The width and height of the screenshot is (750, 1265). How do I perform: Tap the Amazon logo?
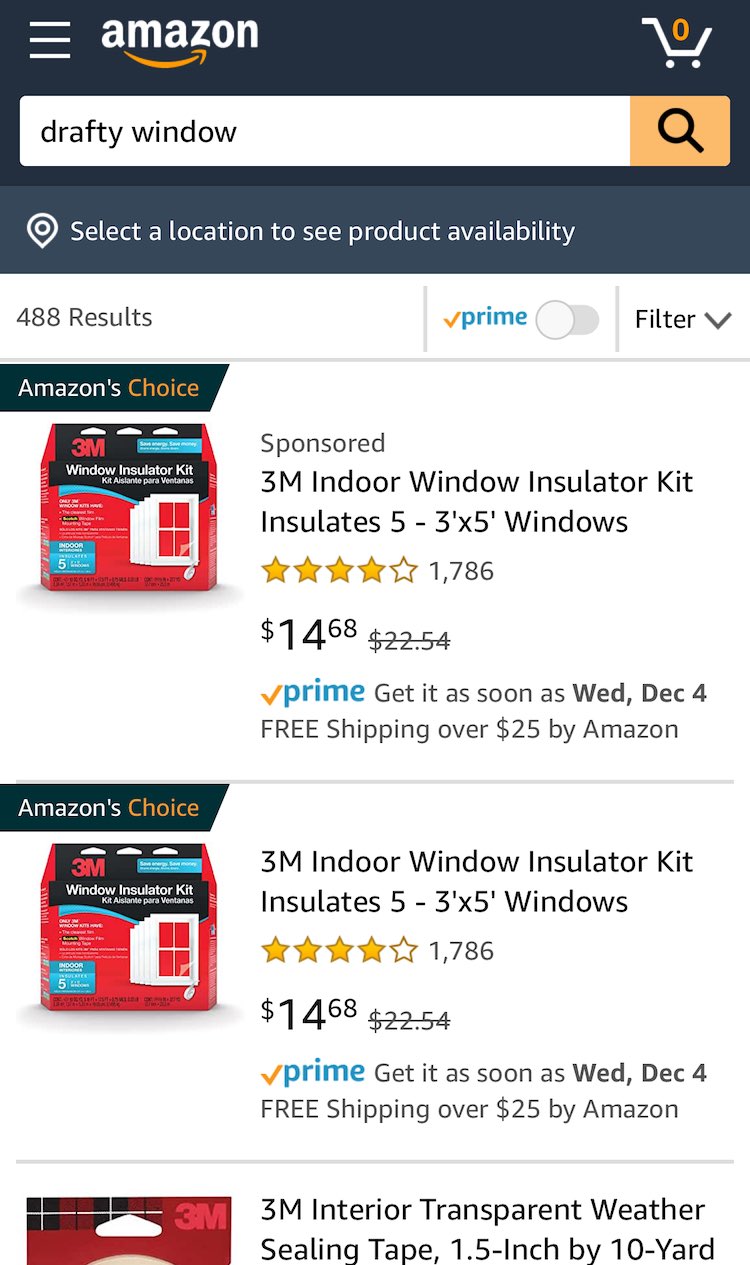coord(180,42)
